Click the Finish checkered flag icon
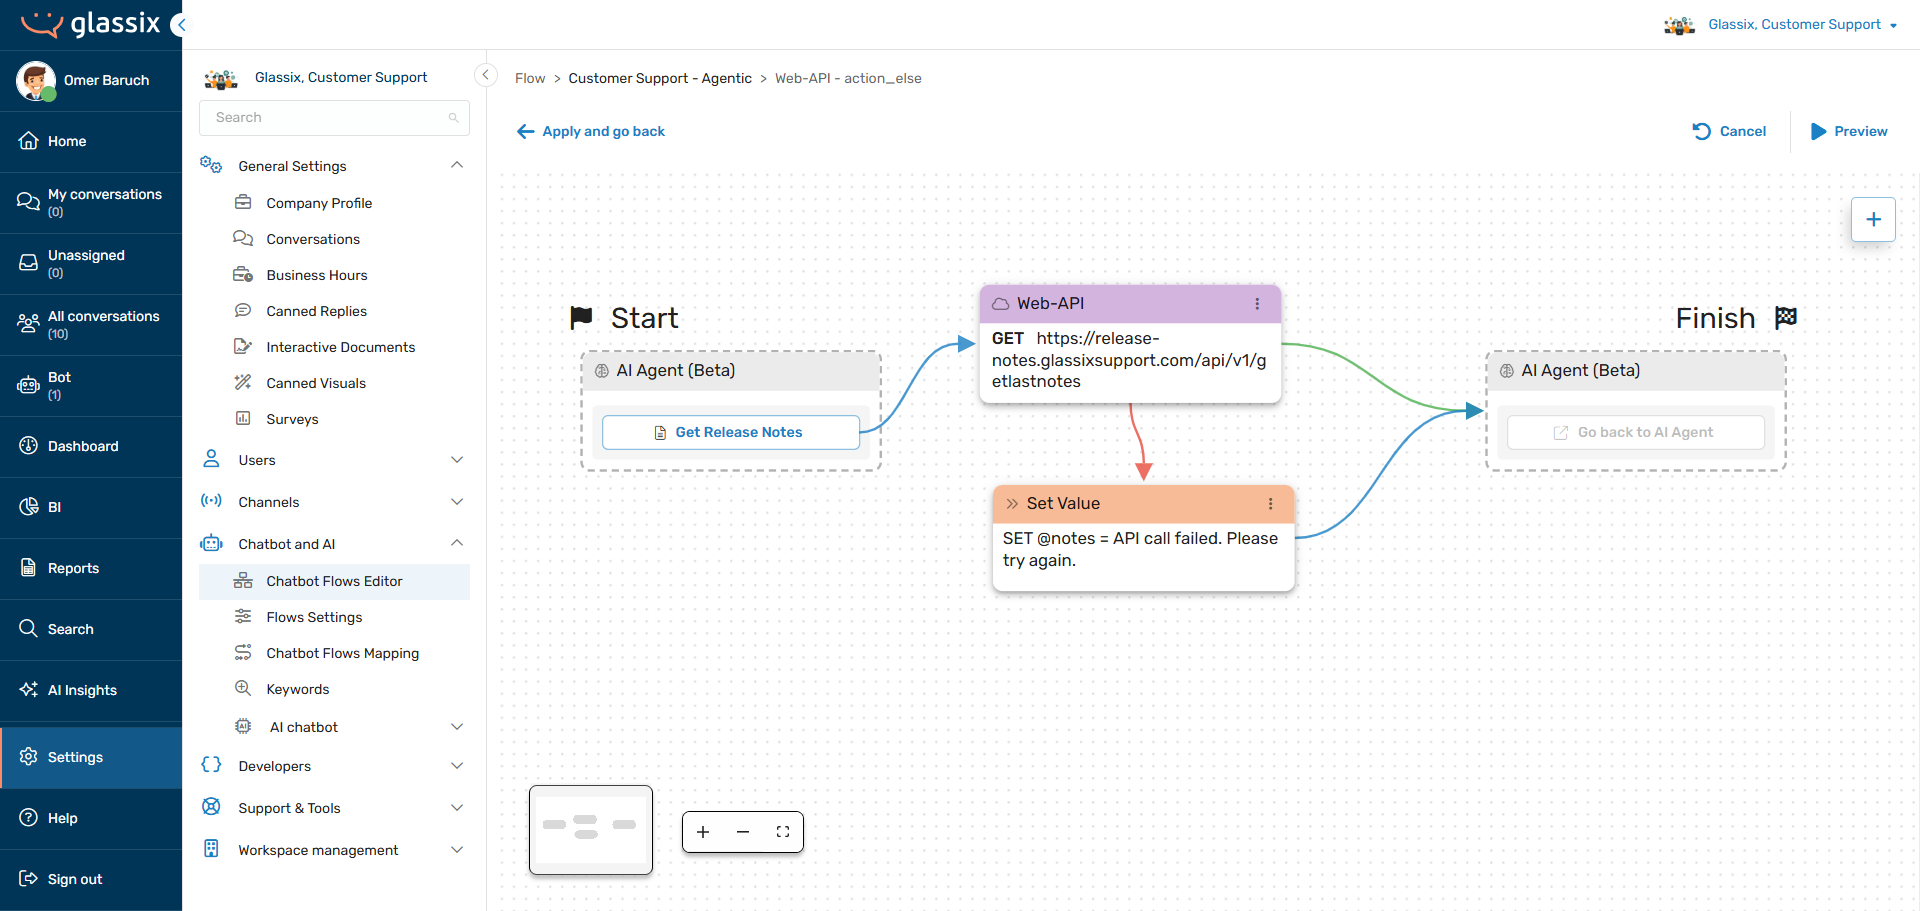 click(x=1786, y=318)
